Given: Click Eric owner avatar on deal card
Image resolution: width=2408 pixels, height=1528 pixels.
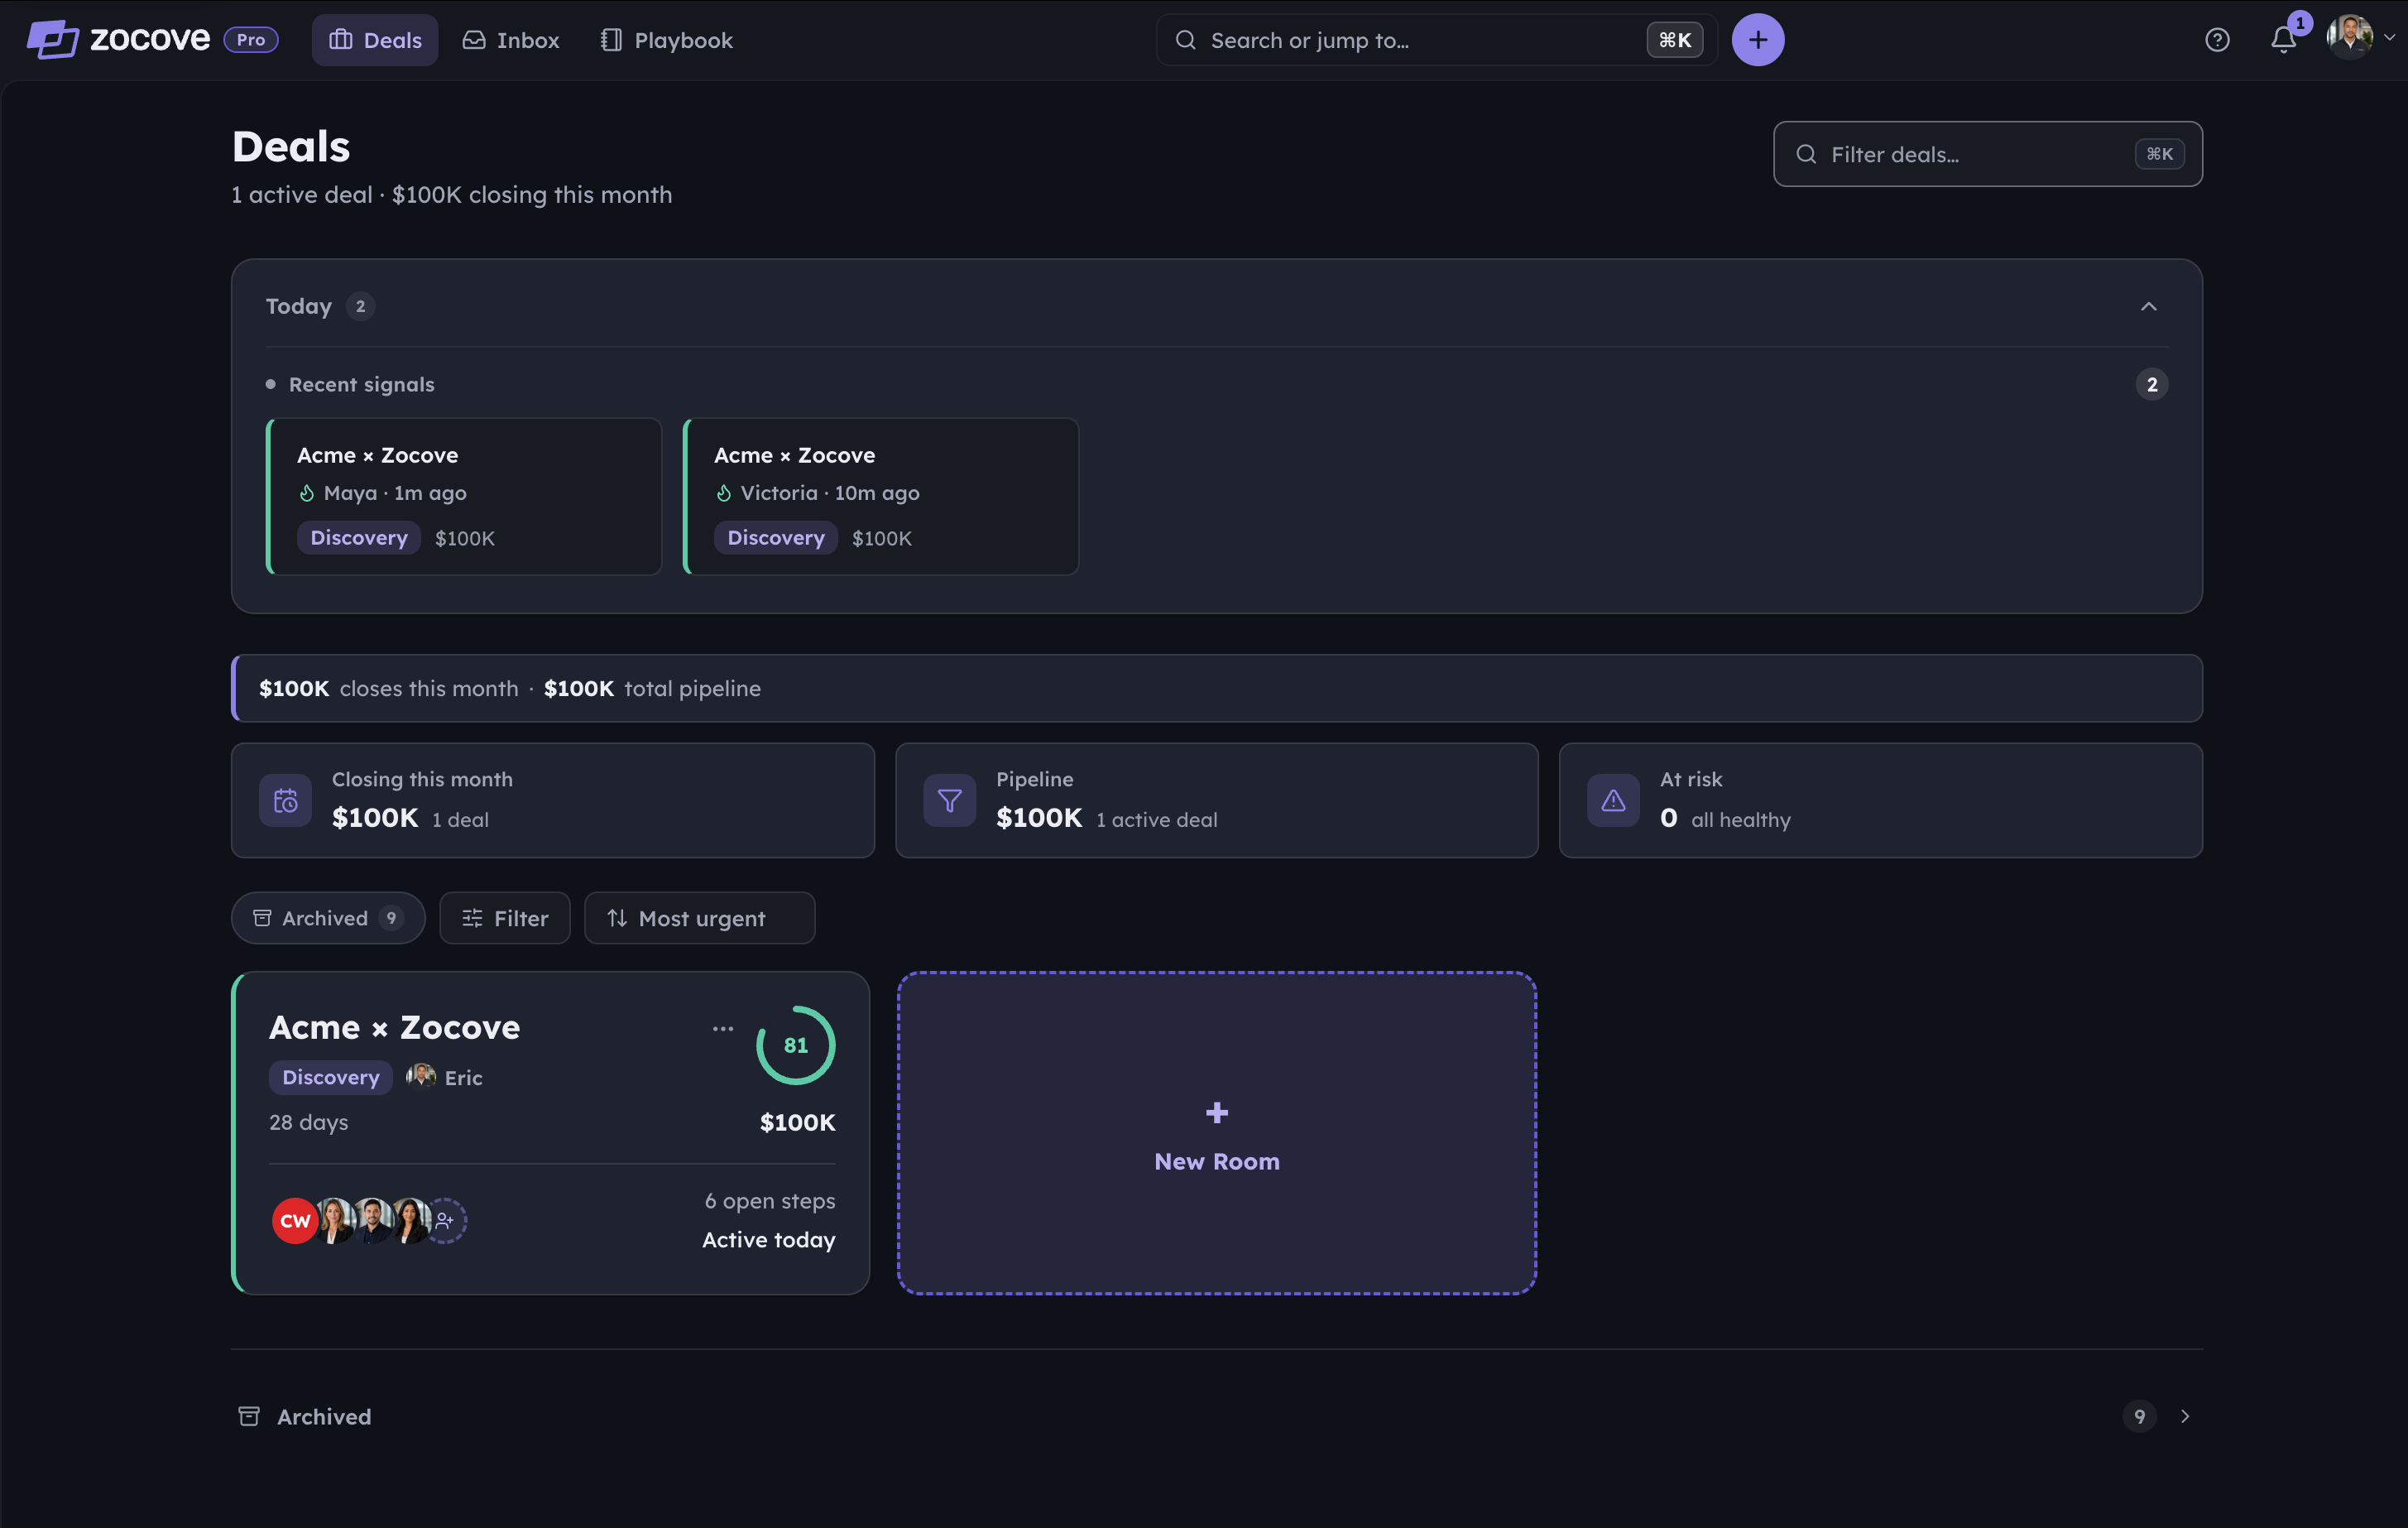Looking at the screenshot, I should click(421, 1076).
